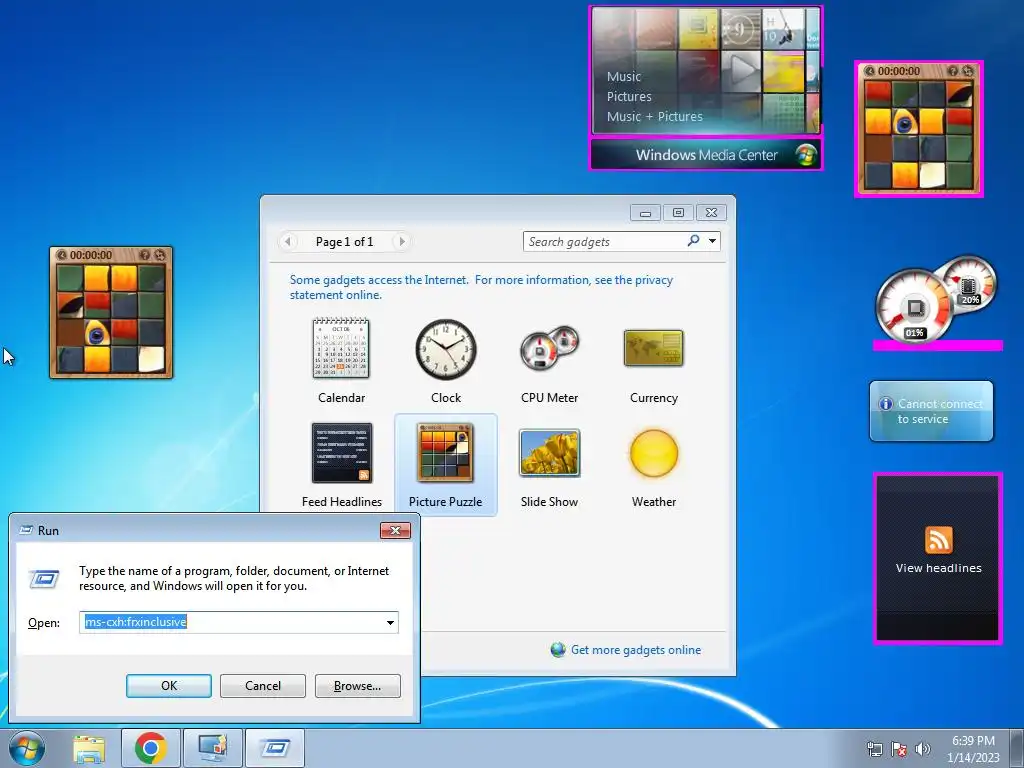Shuffle the puzzle gadget beside Media Center
Screen dimensions: 1024x768
pos(968,71)
